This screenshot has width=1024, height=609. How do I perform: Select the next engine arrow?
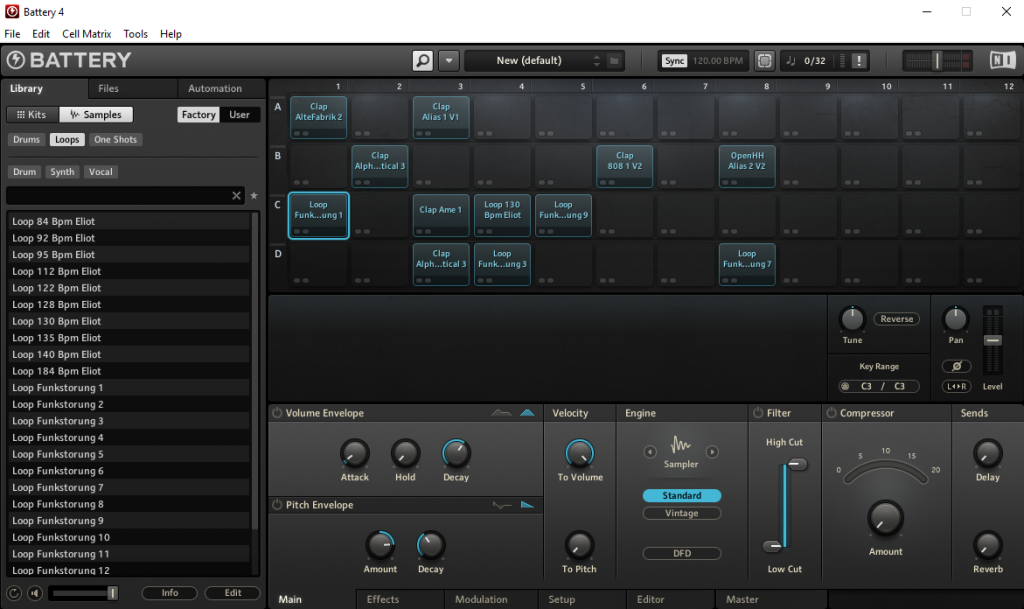(712, 452)
